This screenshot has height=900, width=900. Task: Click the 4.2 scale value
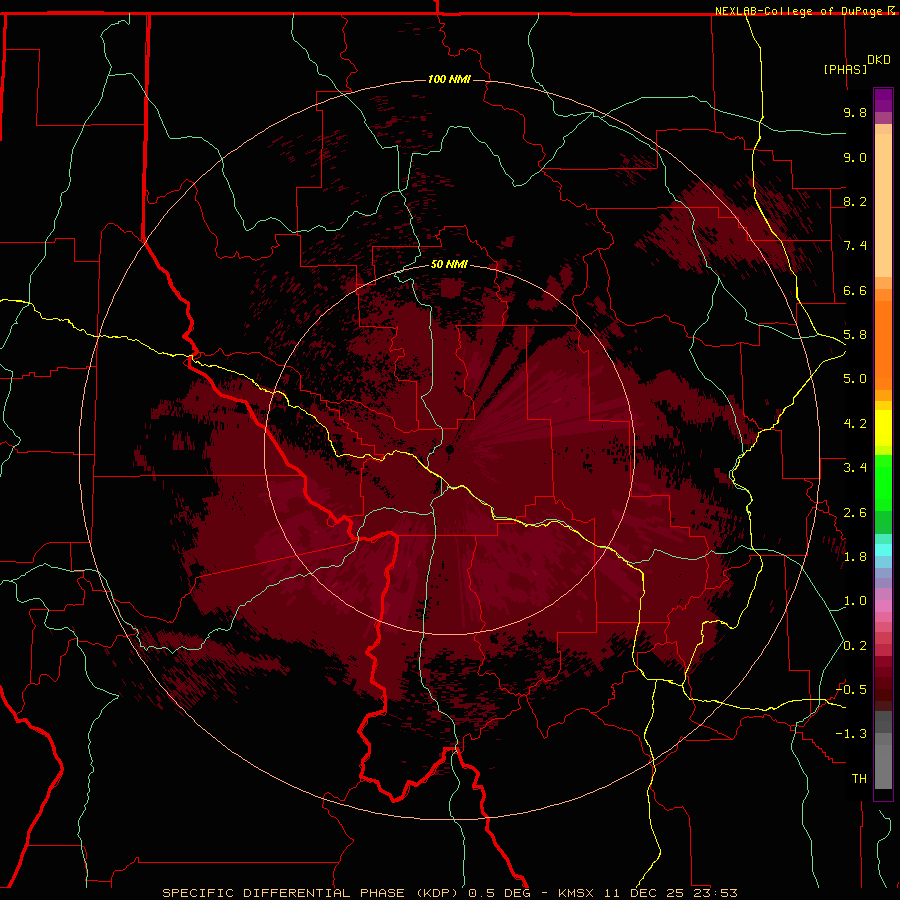[855, 424]
